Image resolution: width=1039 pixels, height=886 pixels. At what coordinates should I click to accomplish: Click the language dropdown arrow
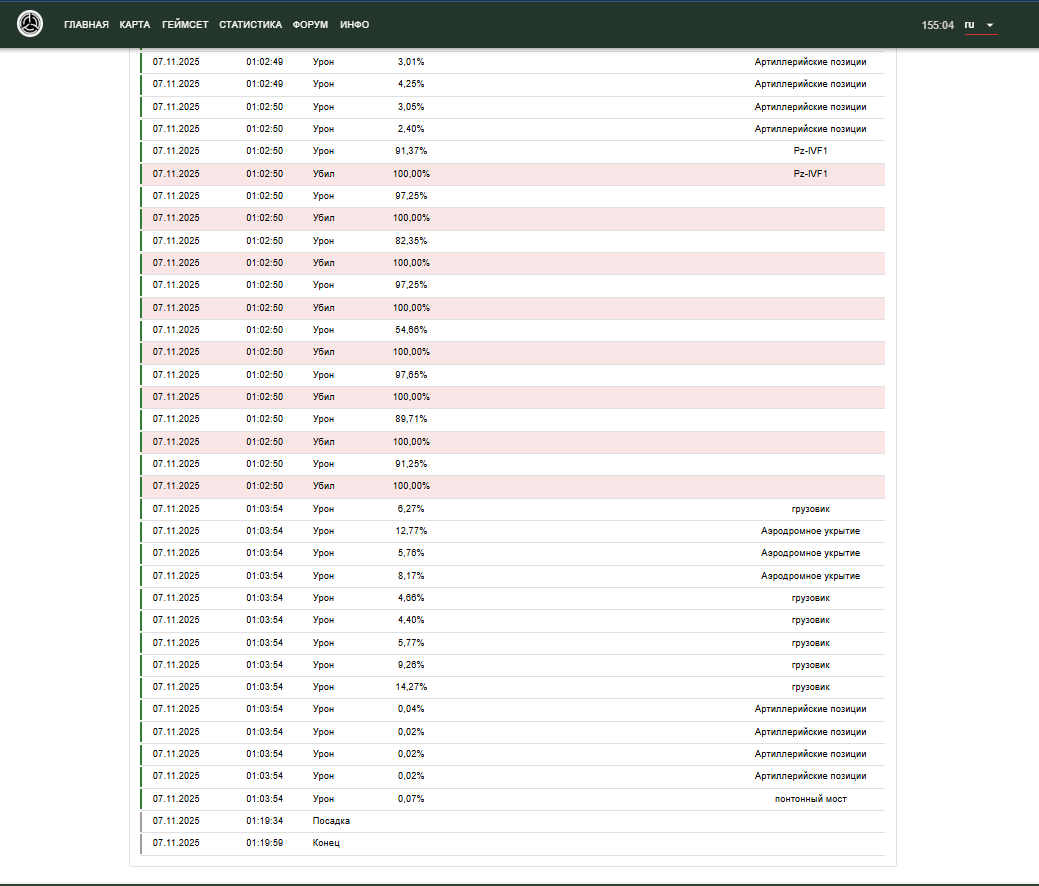click(989, 25)
